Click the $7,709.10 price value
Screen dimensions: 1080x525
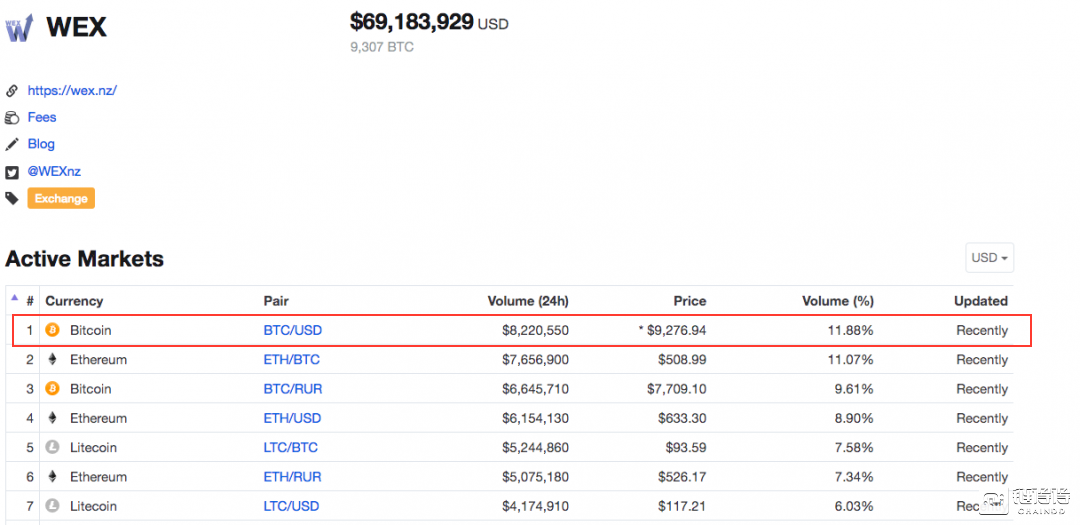click(676, 389)
